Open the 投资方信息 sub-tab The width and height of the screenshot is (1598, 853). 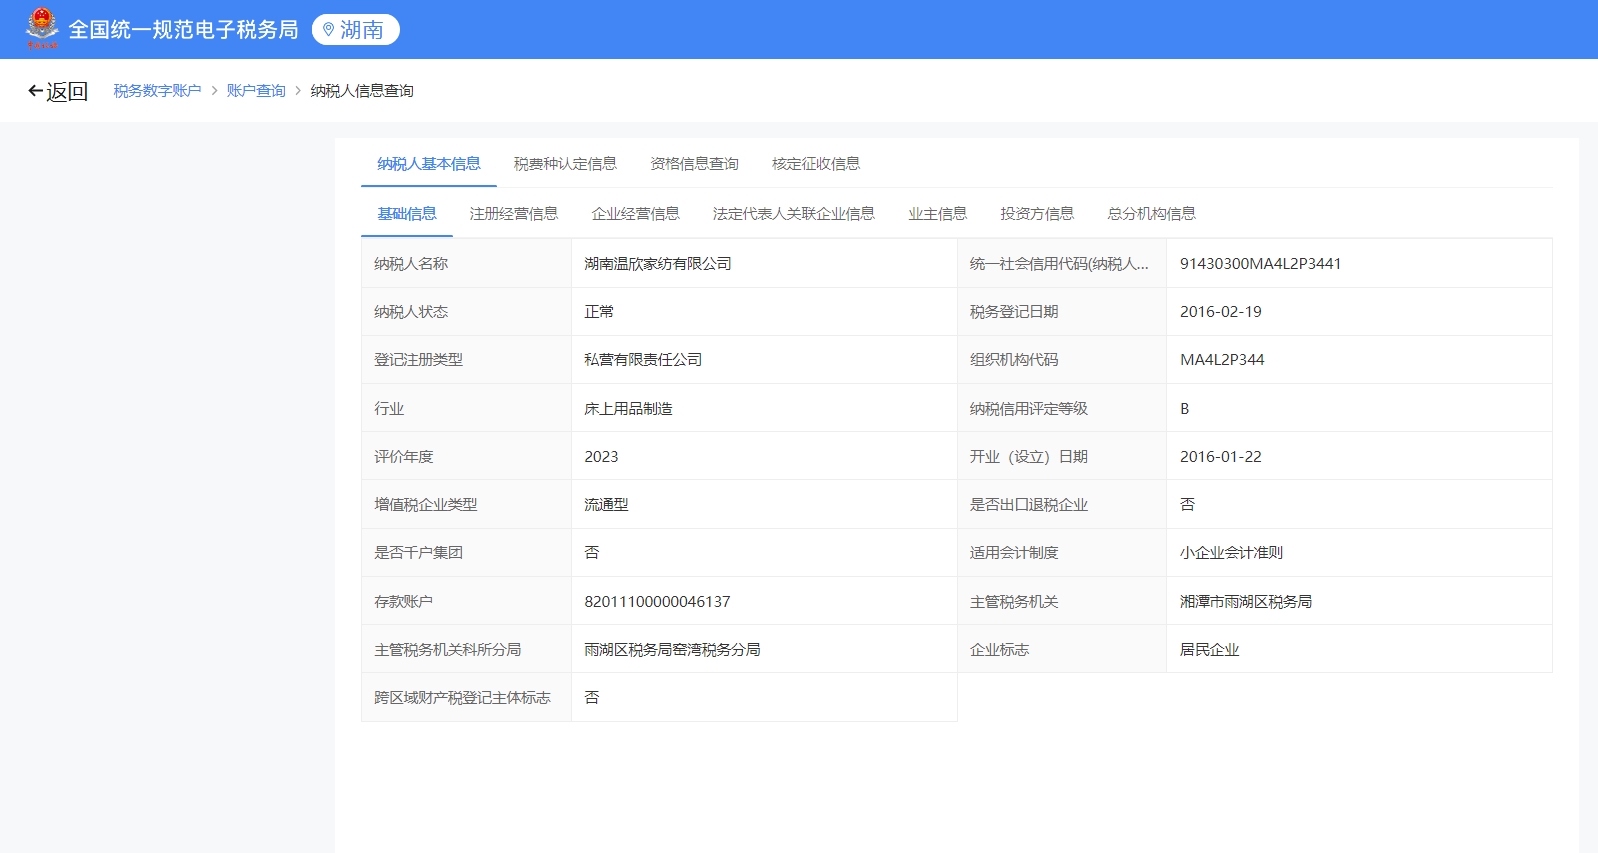1037,214
